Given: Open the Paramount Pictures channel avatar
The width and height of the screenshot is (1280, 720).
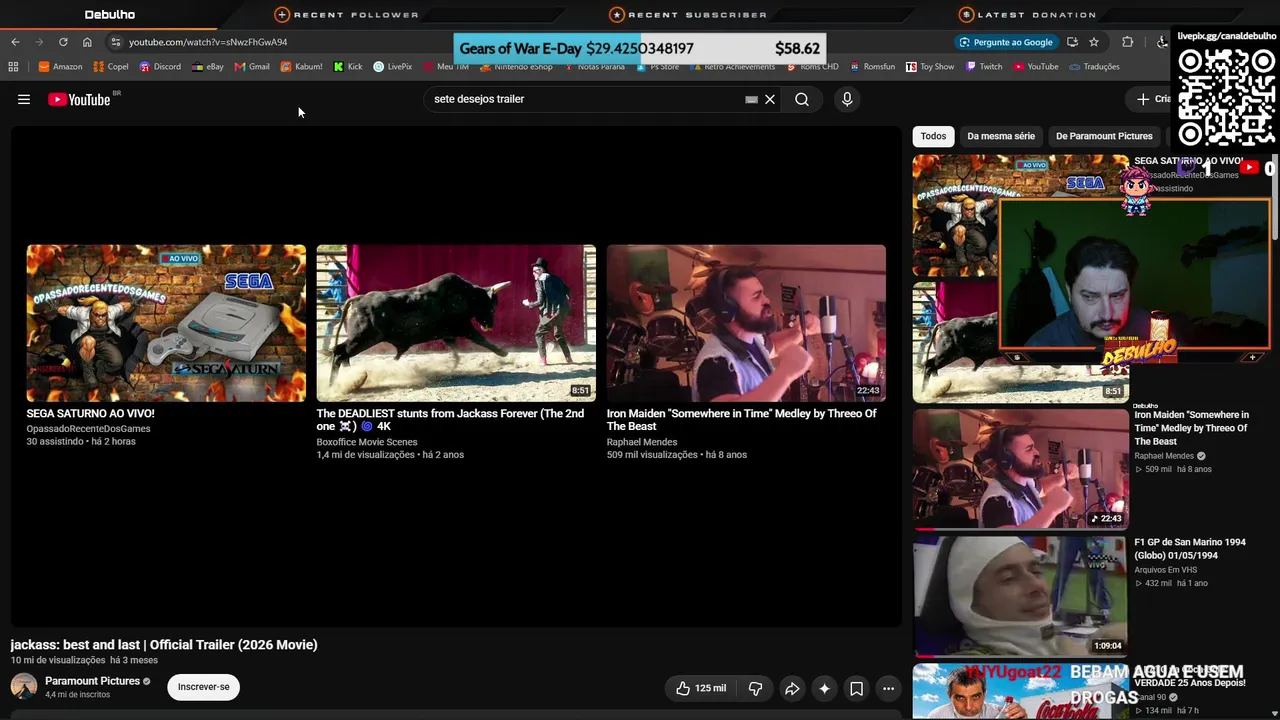Looking at the screenshot, I should pyautogui.click(x=24, y=687).
